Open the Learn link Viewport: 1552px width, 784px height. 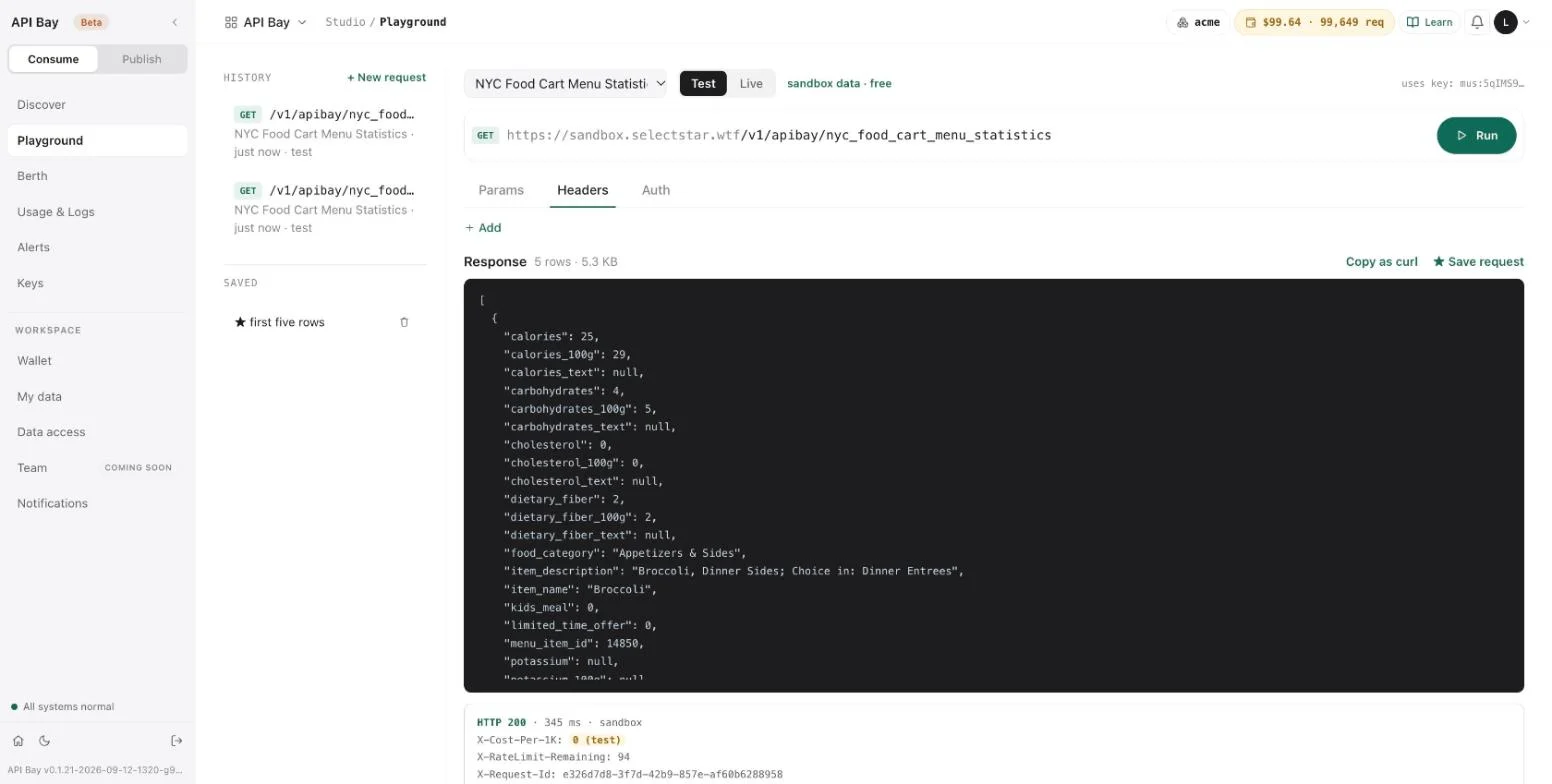point(1430,22)
